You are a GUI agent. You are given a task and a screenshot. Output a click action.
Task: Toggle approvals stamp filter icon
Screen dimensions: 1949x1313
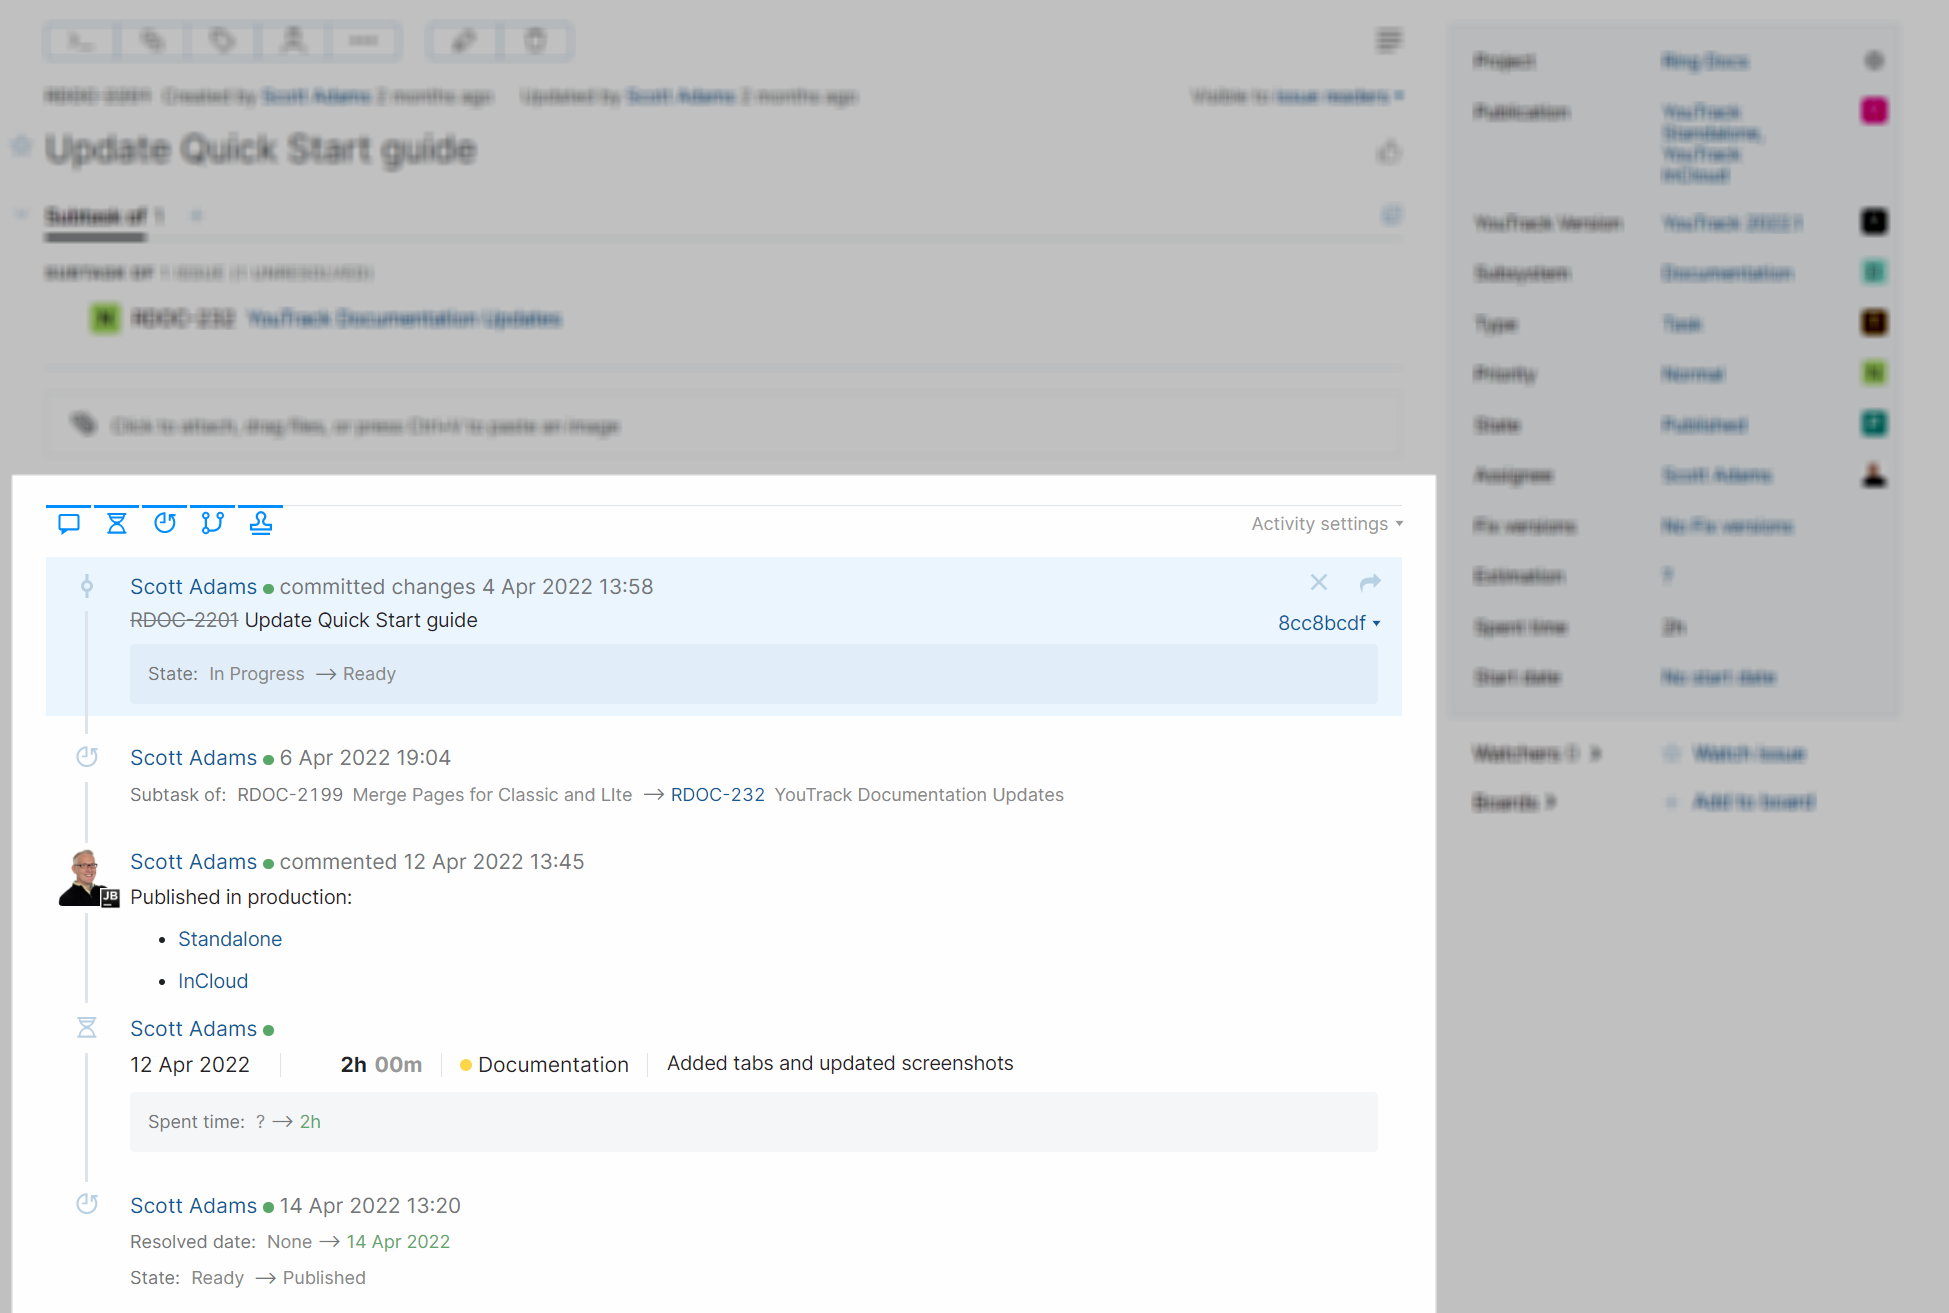pos(260,523)
